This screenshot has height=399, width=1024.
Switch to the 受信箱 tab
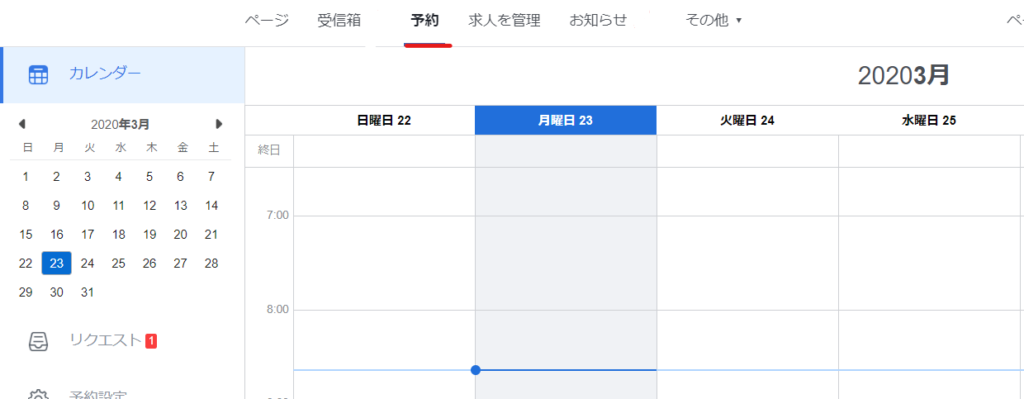pos(339,21)
